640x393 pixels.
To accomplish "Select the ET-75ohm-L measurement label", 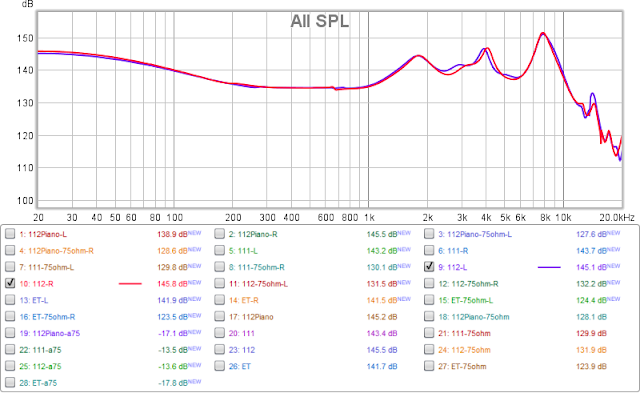I will coord(466,300).
